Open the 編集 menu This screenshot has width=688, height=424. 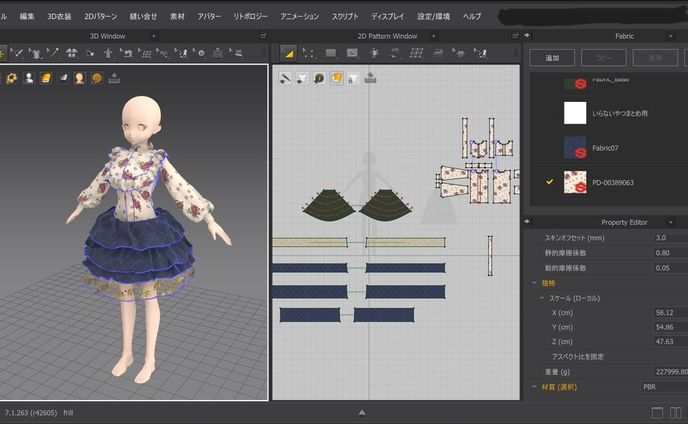tap(27, 16)
